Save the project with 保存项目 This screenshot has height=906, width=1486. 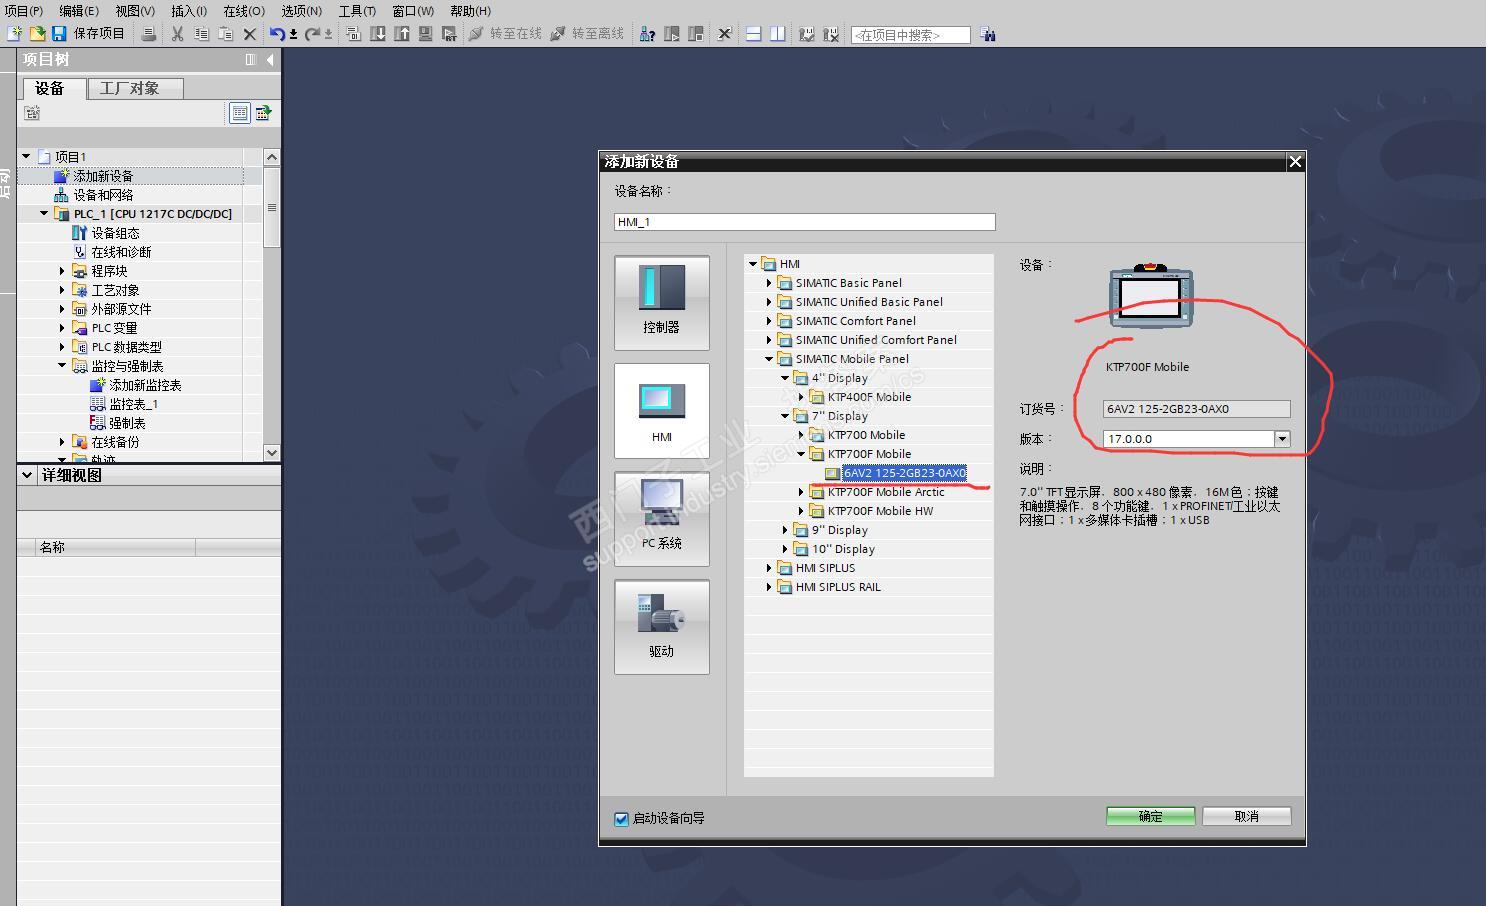point(88,34)
